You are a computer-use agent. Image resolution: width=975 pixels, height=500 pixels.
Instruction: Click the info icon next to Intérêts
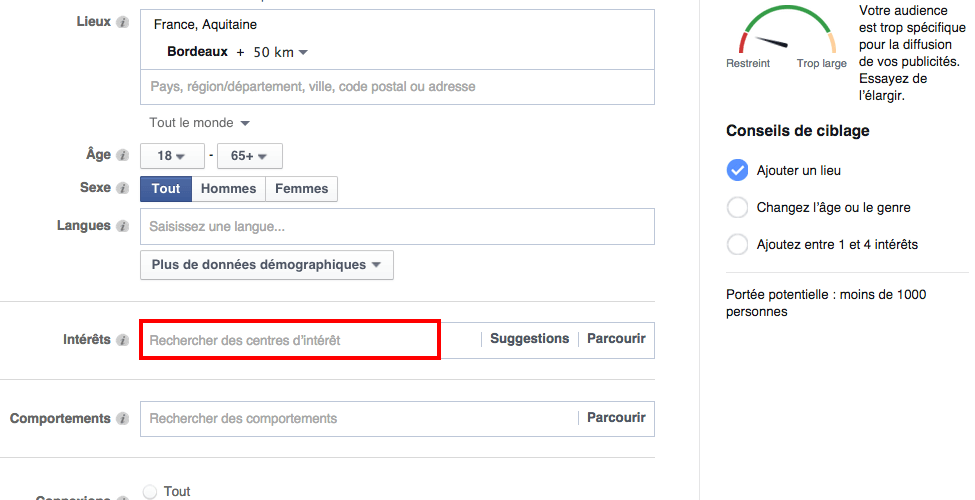[122, 340]
